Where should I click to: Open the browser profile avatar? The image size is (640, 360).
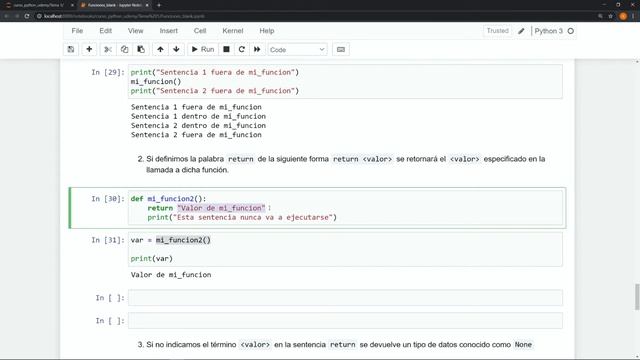[623, 16]
